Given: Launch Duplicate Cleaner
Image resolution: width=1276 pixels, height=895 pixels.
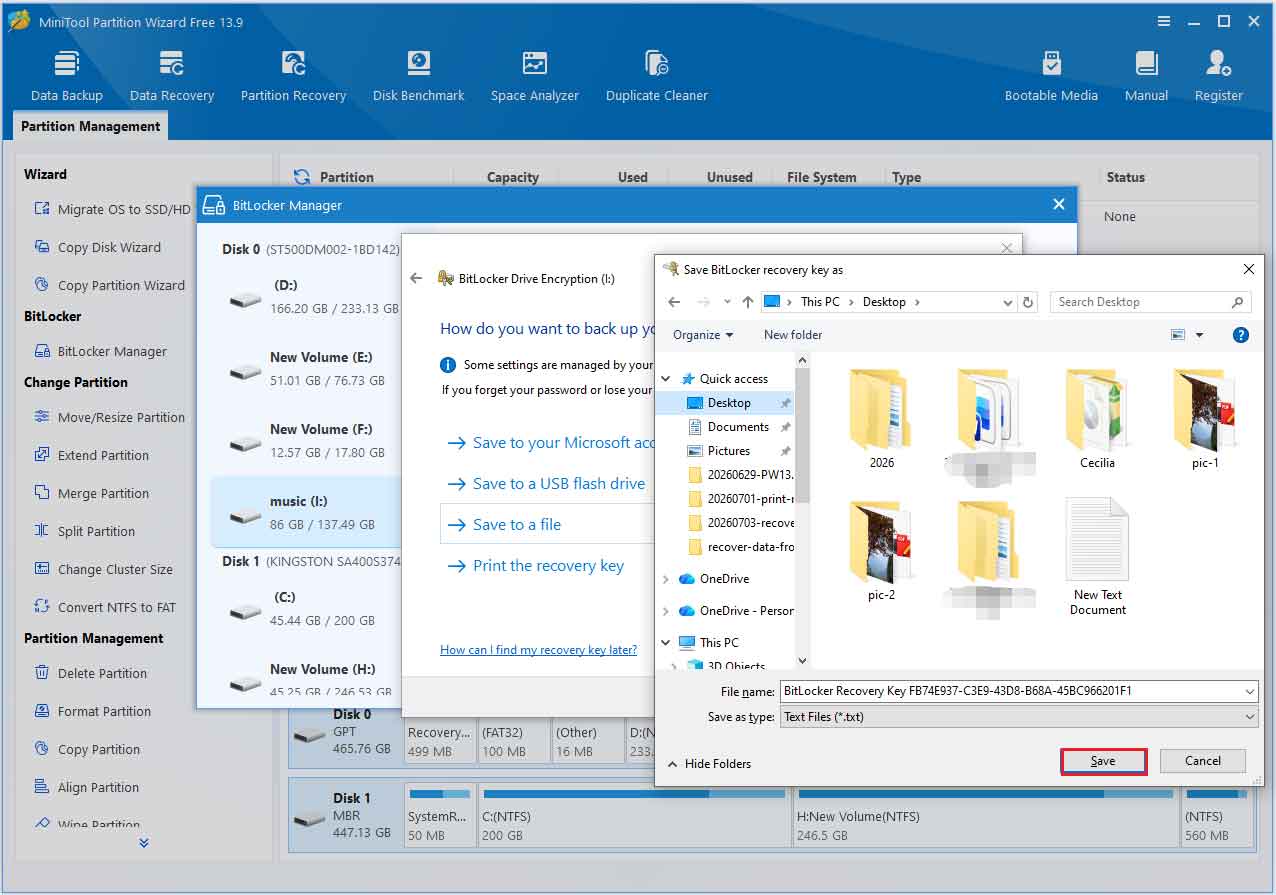Looking at the screenshot, I should (x=656, y=77).
